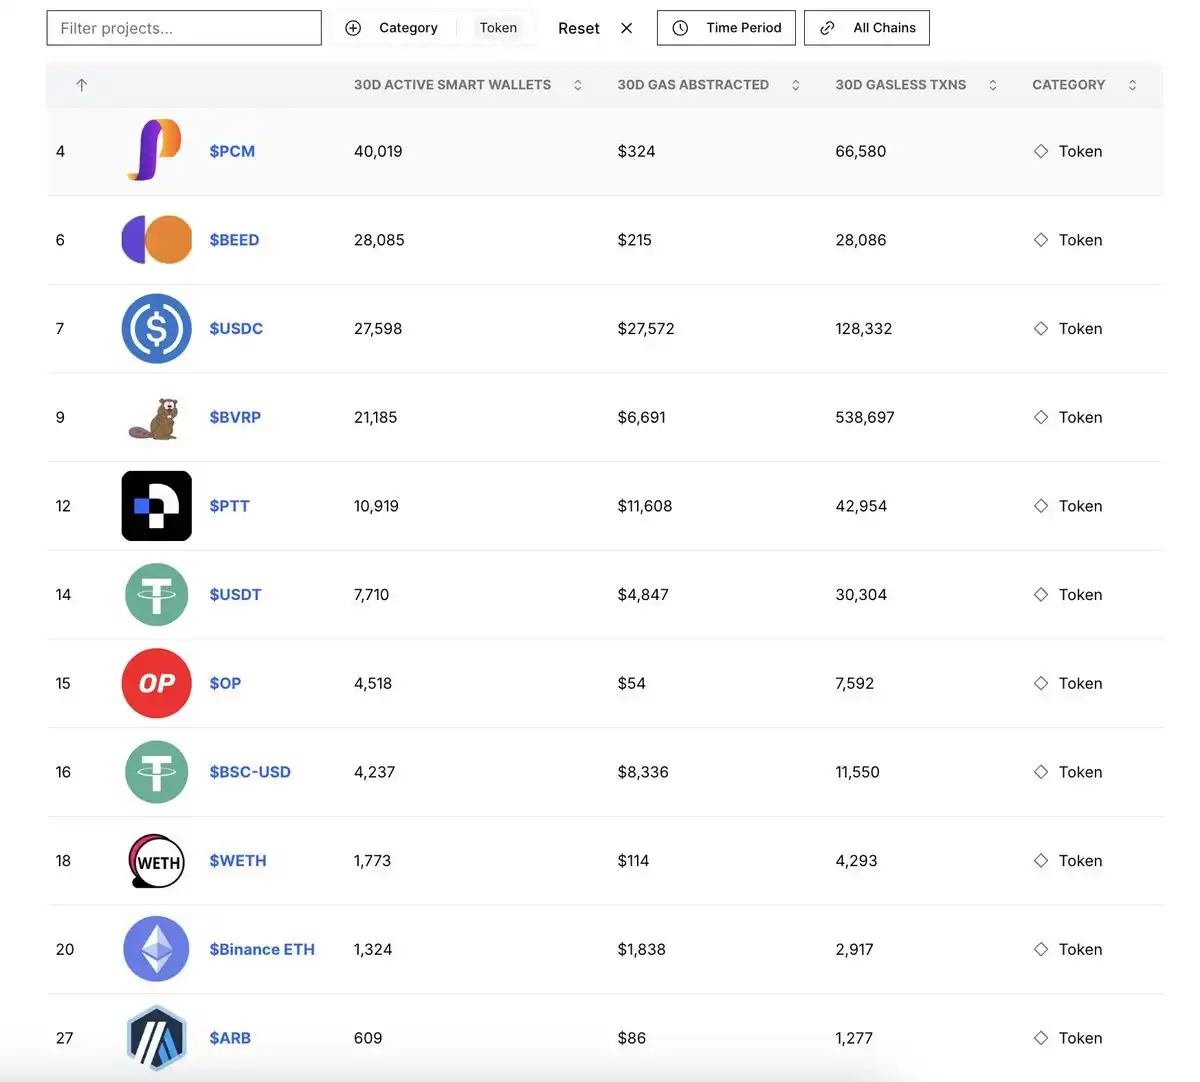
Task: Click the $PTT black square logo
Action: point(156,506)
